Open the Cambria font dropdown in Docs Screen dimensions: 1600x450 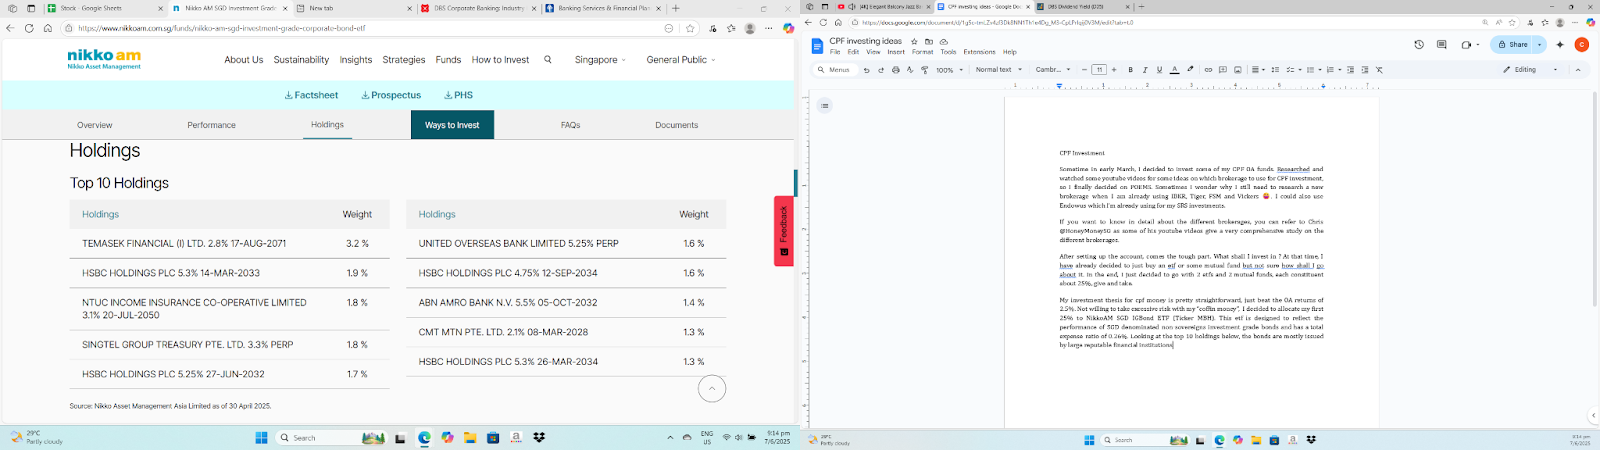tap(1053, 70)
